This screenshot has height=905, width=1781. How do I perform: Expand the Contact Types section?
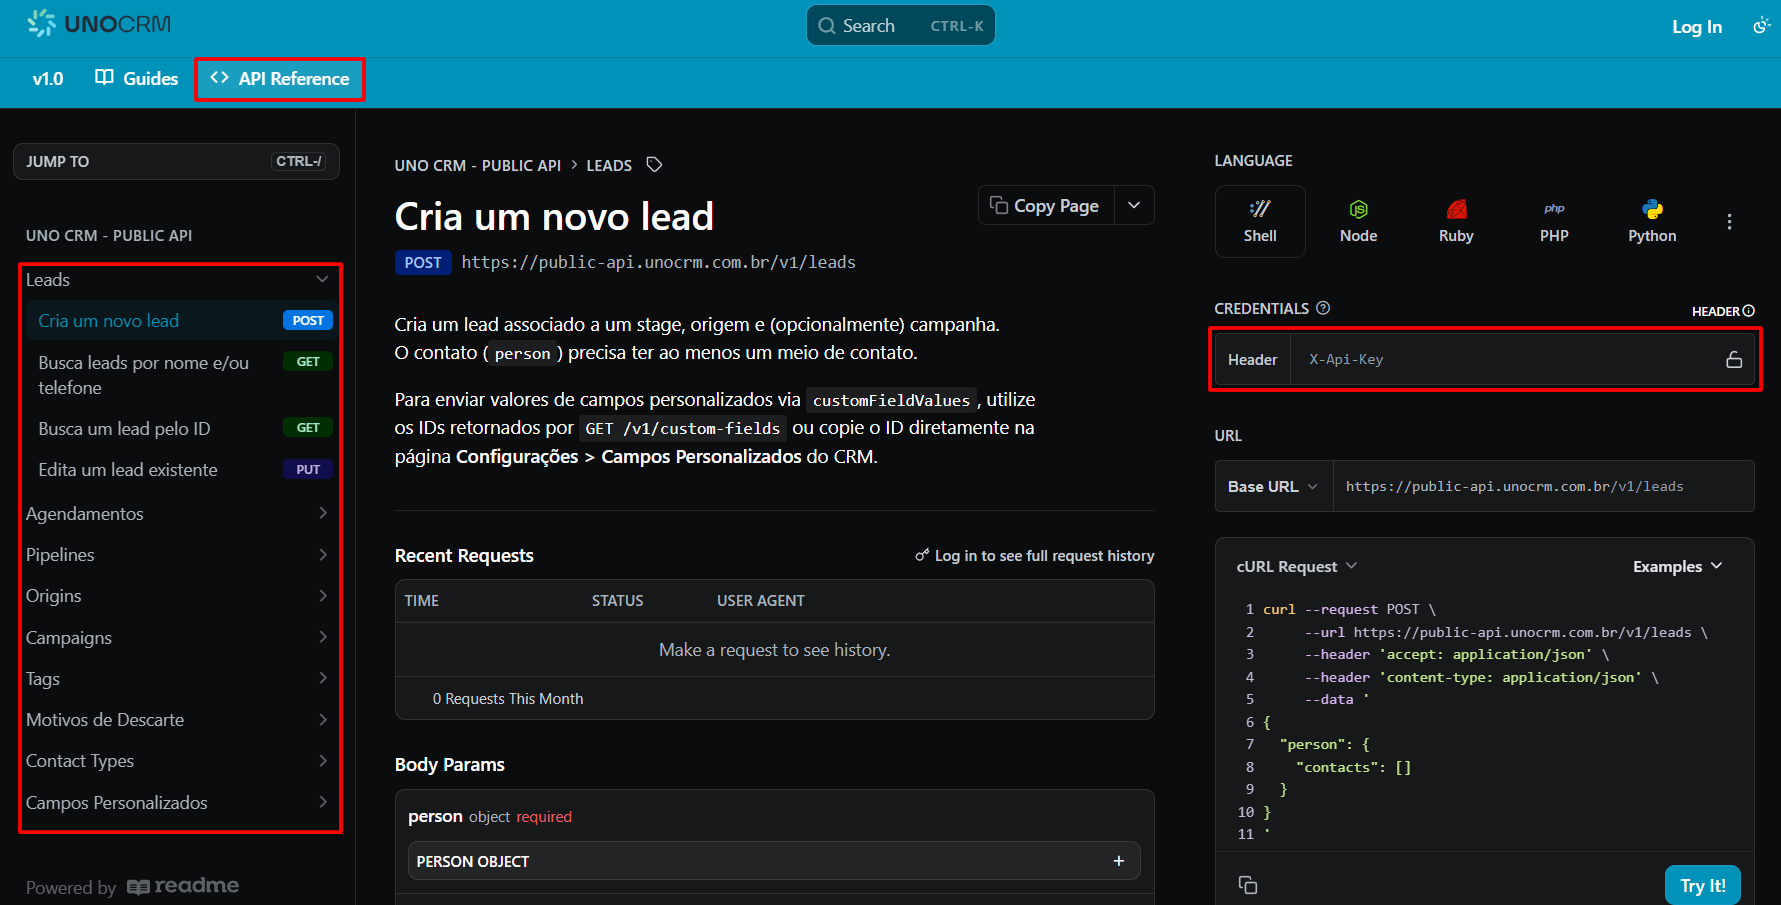pyautogui.click(x=178, y=761)
